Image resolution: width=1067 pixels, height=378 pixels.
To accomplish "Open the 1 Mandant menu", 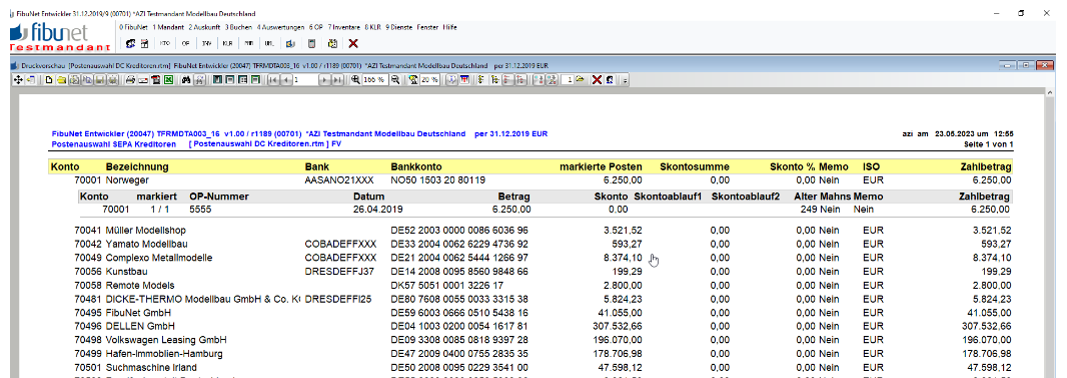I will (168, 27).
